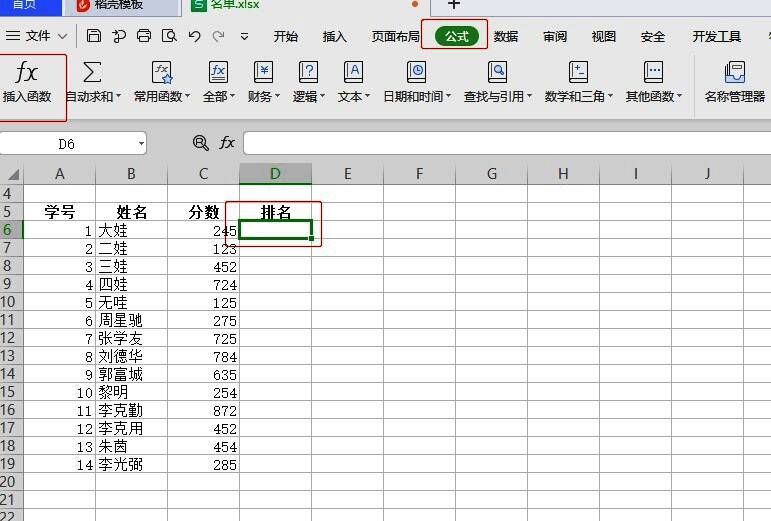
Task: Click the Print icon in quick toolbar
Action: point(144,36)
